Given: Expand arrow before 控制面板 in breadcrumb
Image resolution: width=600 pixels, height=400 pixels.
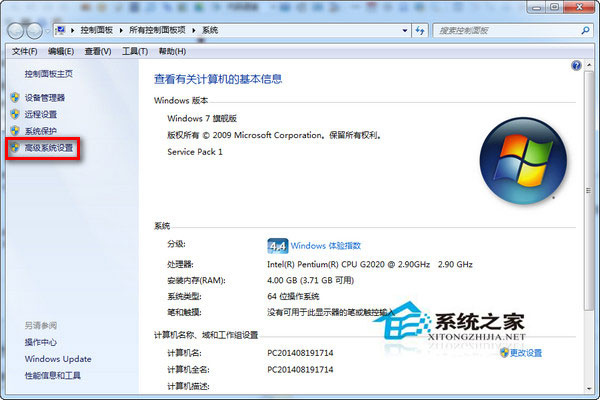Looking at the screenshot, I should [72, 30].
